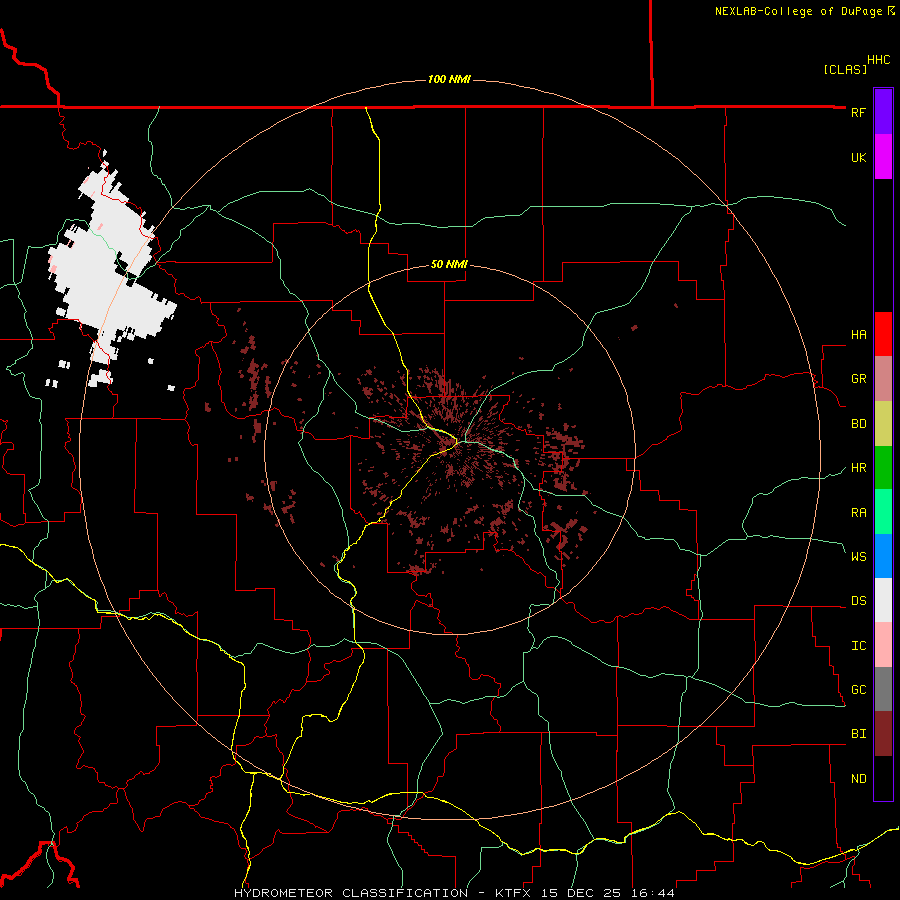Viewport: 900px width, 900px height.
Task: Click the "RF" legend label
Action: tap(858, 112)
